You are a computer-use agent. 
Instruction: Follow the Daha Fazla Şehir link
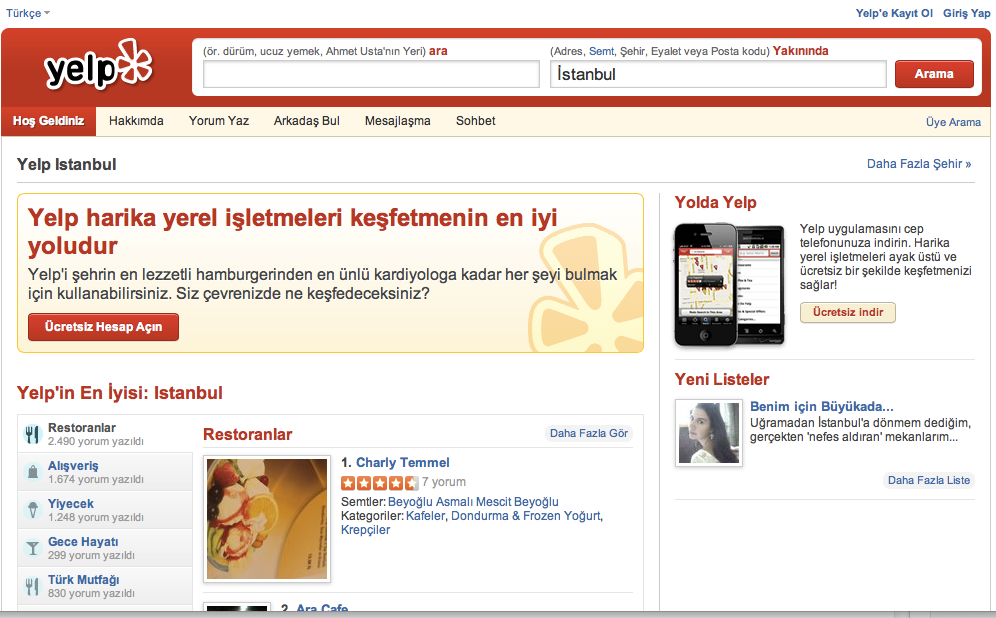[919, 164]
